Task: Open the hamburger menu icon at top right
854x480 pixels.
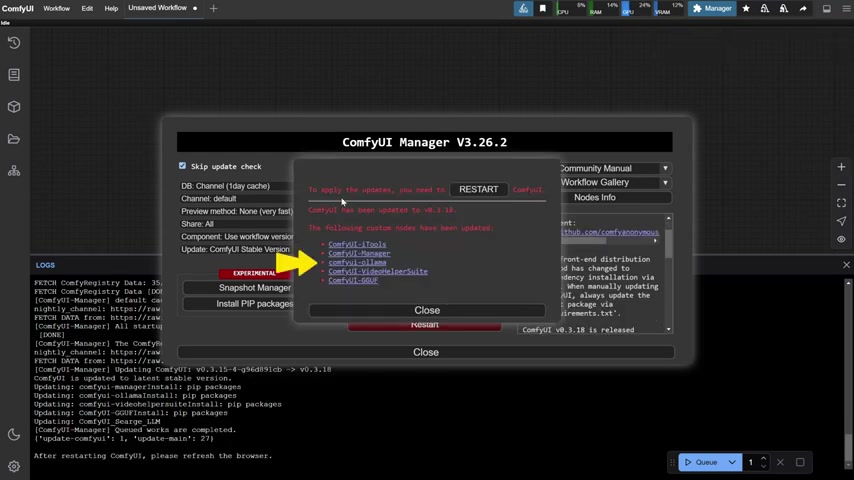Action: [x=846, y=8]
